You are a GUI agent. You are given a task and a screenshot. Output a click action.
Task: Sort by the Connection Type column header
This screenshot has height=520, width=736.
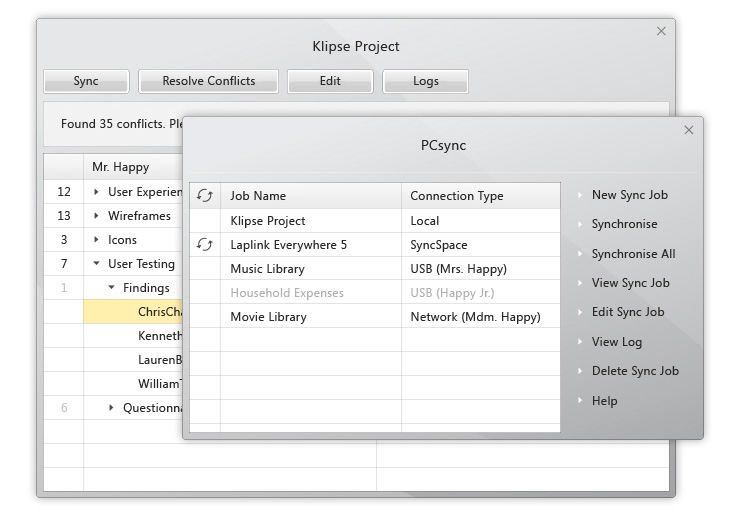(457, 196)
